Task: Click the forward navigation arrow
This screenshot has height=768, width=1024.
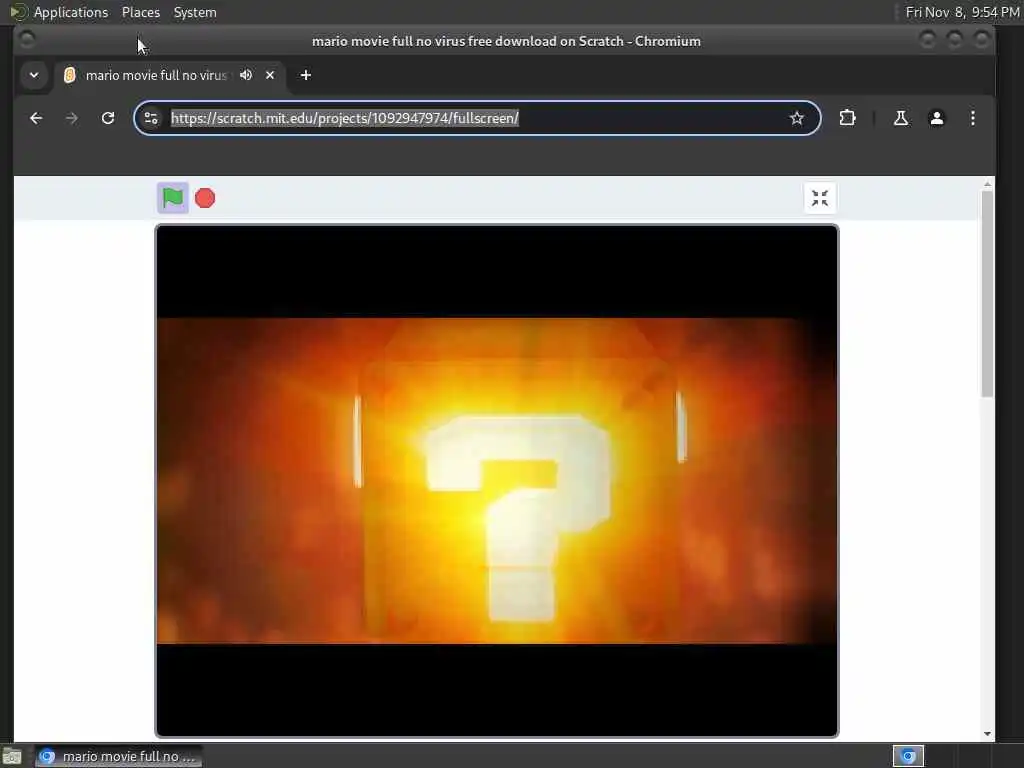Action: pos(72,118)
